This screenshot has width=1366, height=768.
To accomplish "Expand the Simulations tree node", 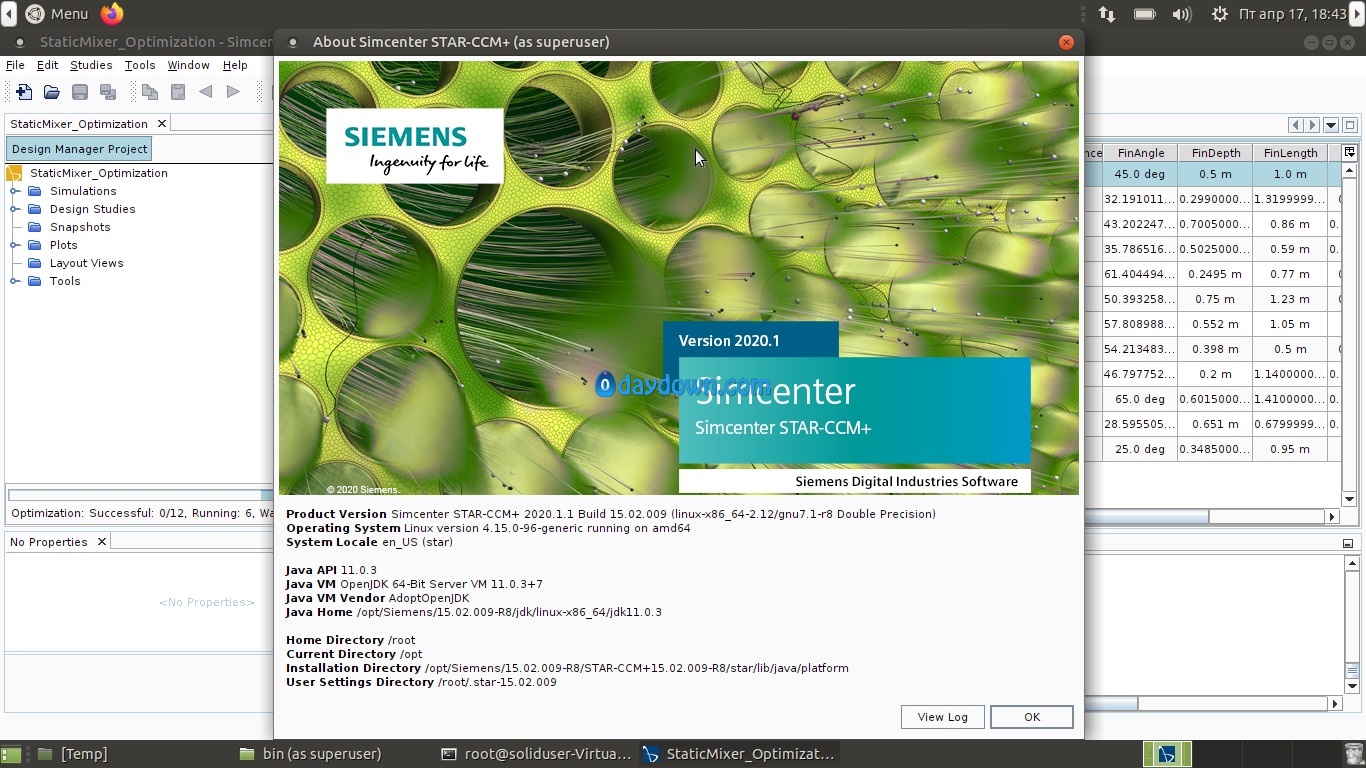I will coord(15,191).
